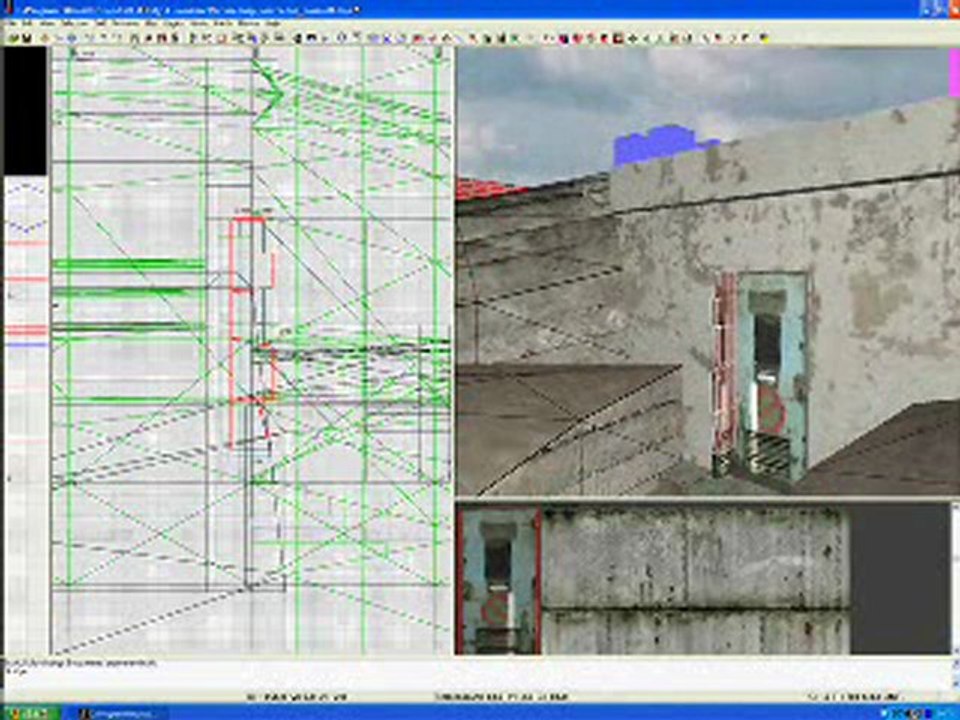The image size is (960, 720).
Task: Select the teal door texture thumbnail
Action: [498, 580]
